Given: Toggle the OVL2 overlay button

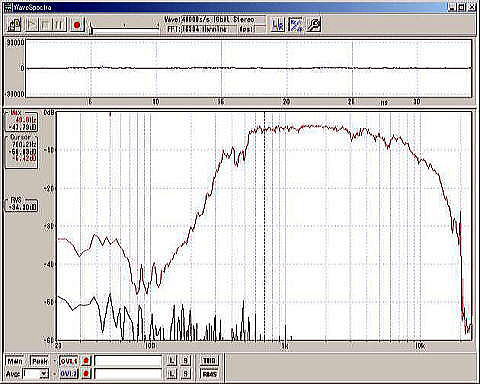Looking at the screenshot, I should coord(68,374).
